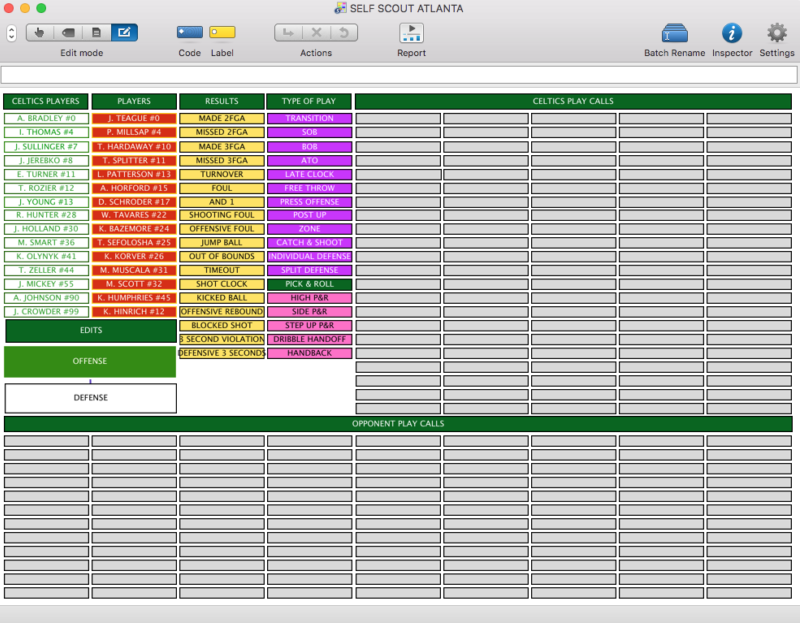The height and width of the screenshot is (623, 800).
Task: Click the TURNOVER result button
Action: [222, 174]
